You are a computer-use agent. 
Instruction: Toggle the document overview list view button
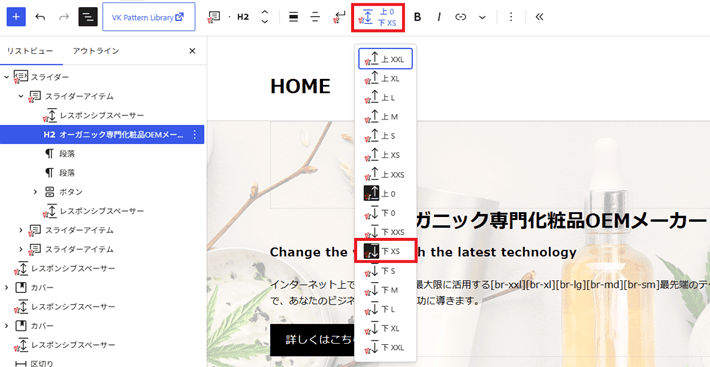pos(88,17)
